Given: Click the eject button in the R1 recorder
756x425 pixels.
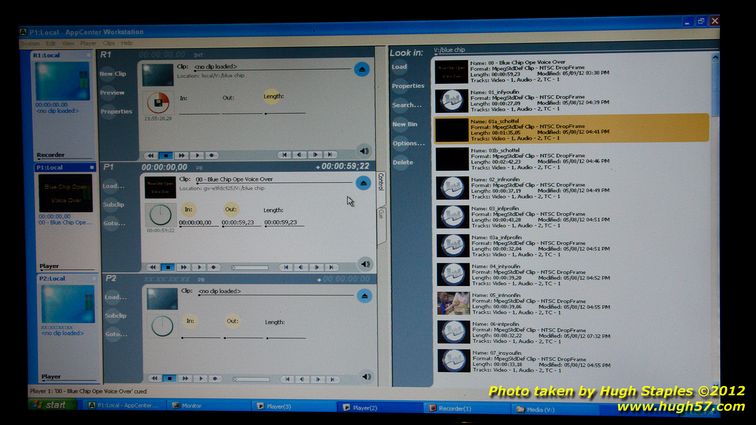Looking at the screenshot, I should click(x=361, y=70).
